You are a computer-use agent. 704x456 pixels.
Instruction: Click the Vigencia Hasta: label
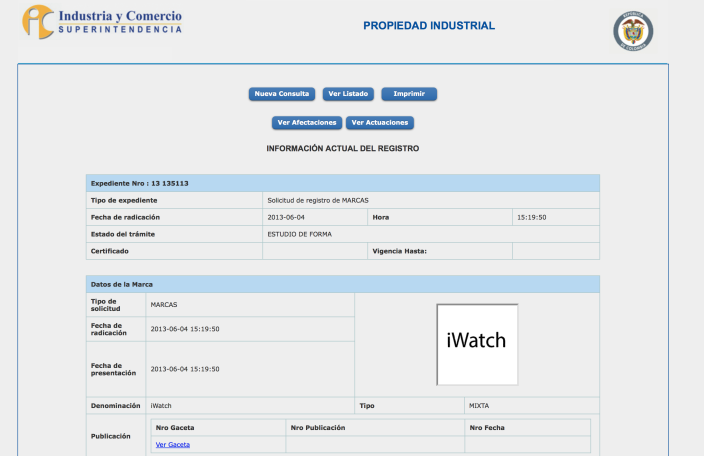400,251
